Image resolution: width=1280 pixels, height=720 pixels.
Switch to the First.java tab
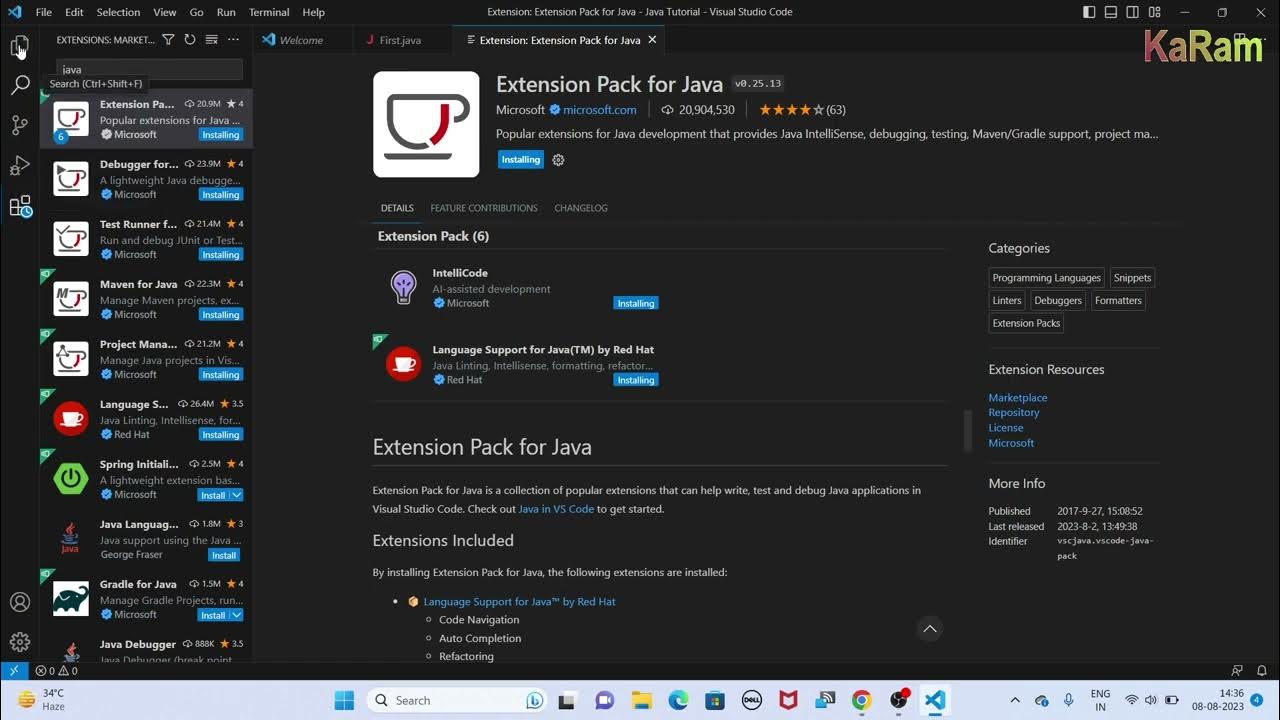pyautogui.click(x=400, y=40)
